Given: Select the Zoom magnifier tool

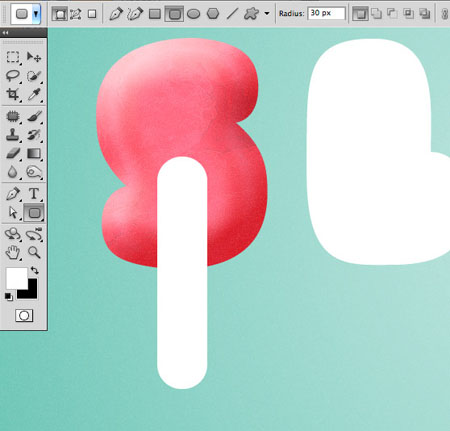Looking at the screenshot, I should click(x=34, y=252).
